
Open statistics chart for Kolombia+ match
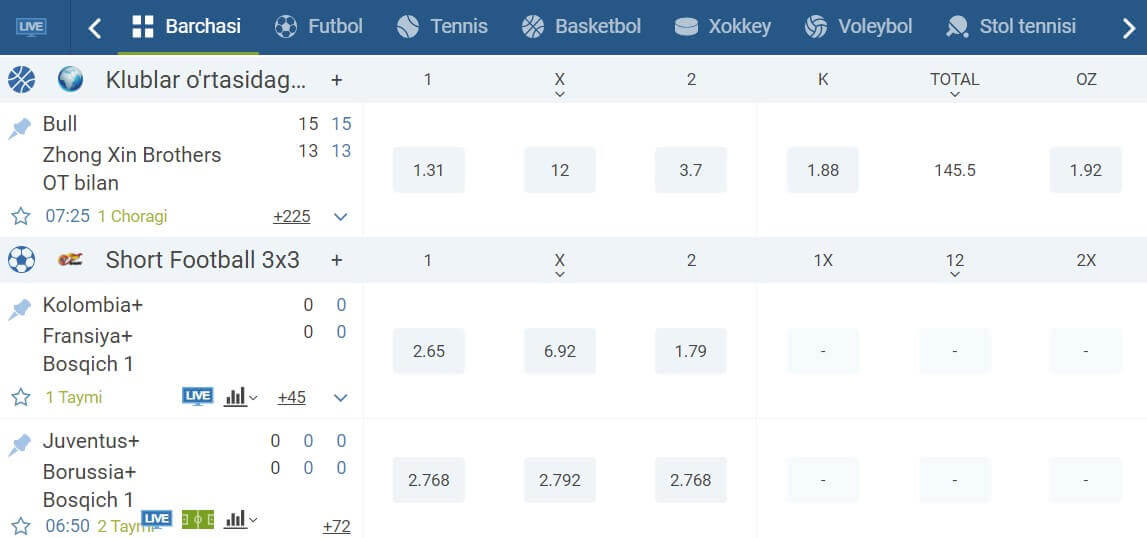point(241,397)
